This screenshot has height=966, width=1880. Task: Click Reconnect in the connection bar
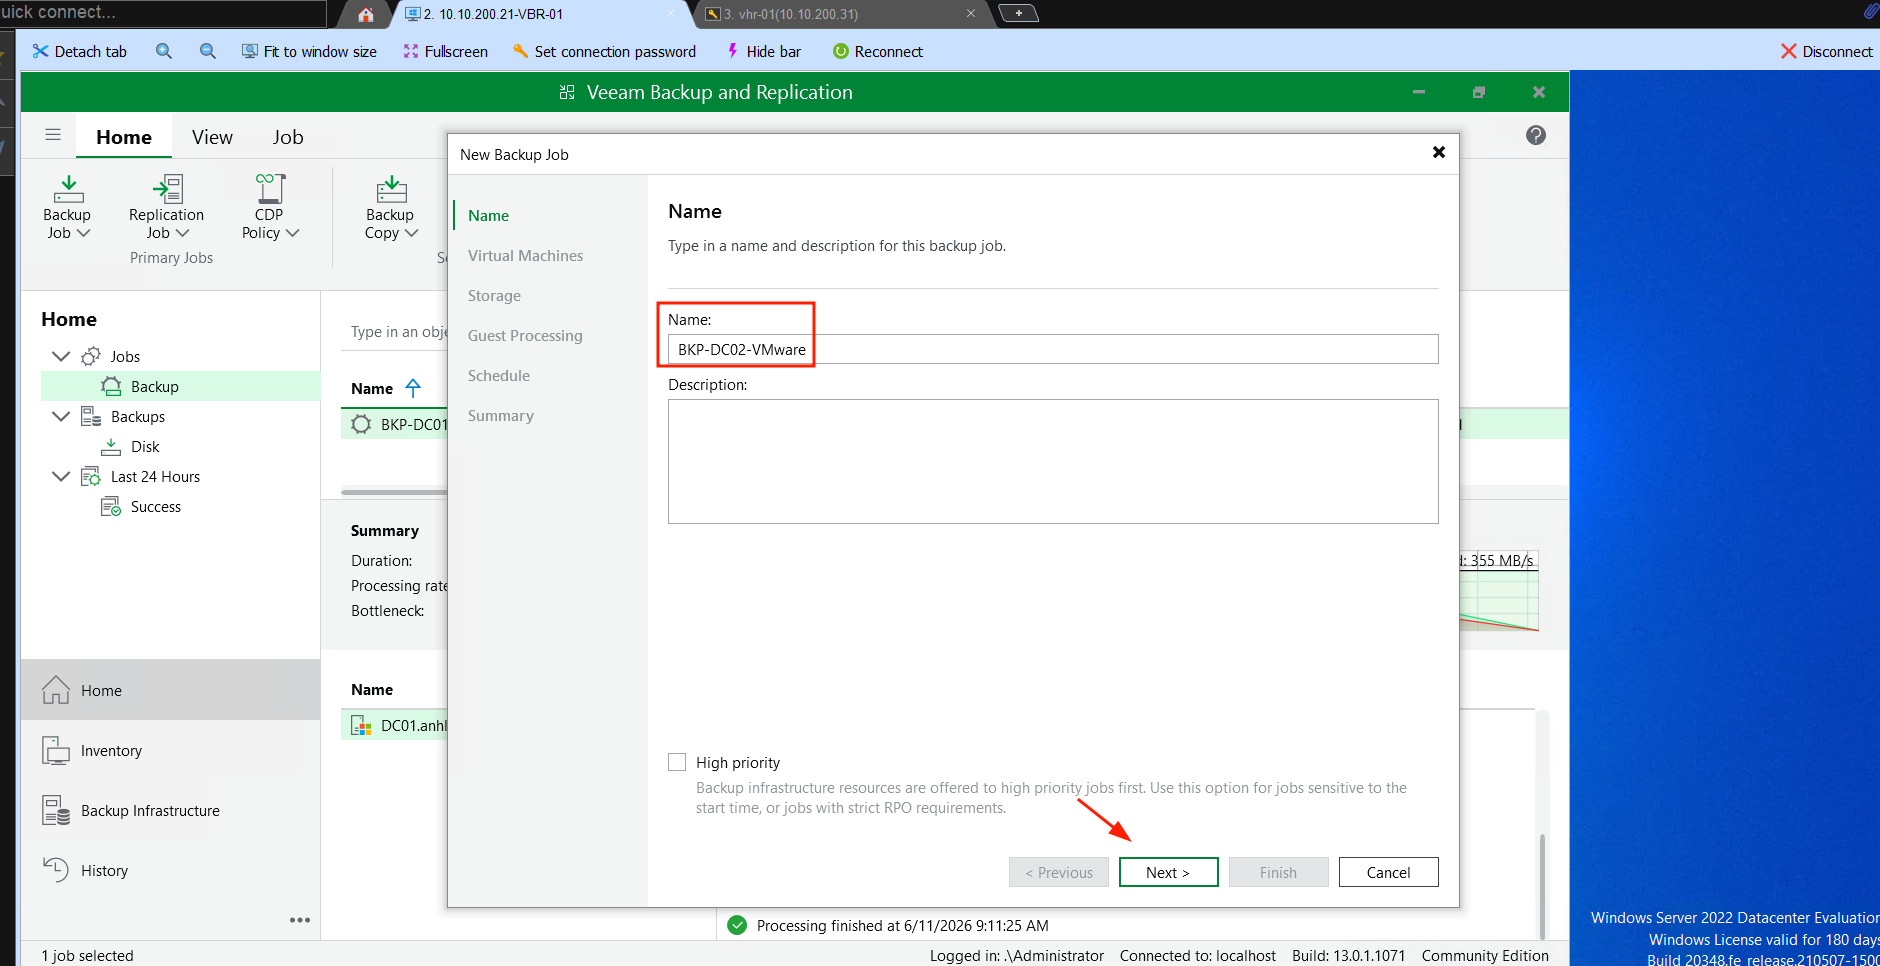[x=878, y=51]
